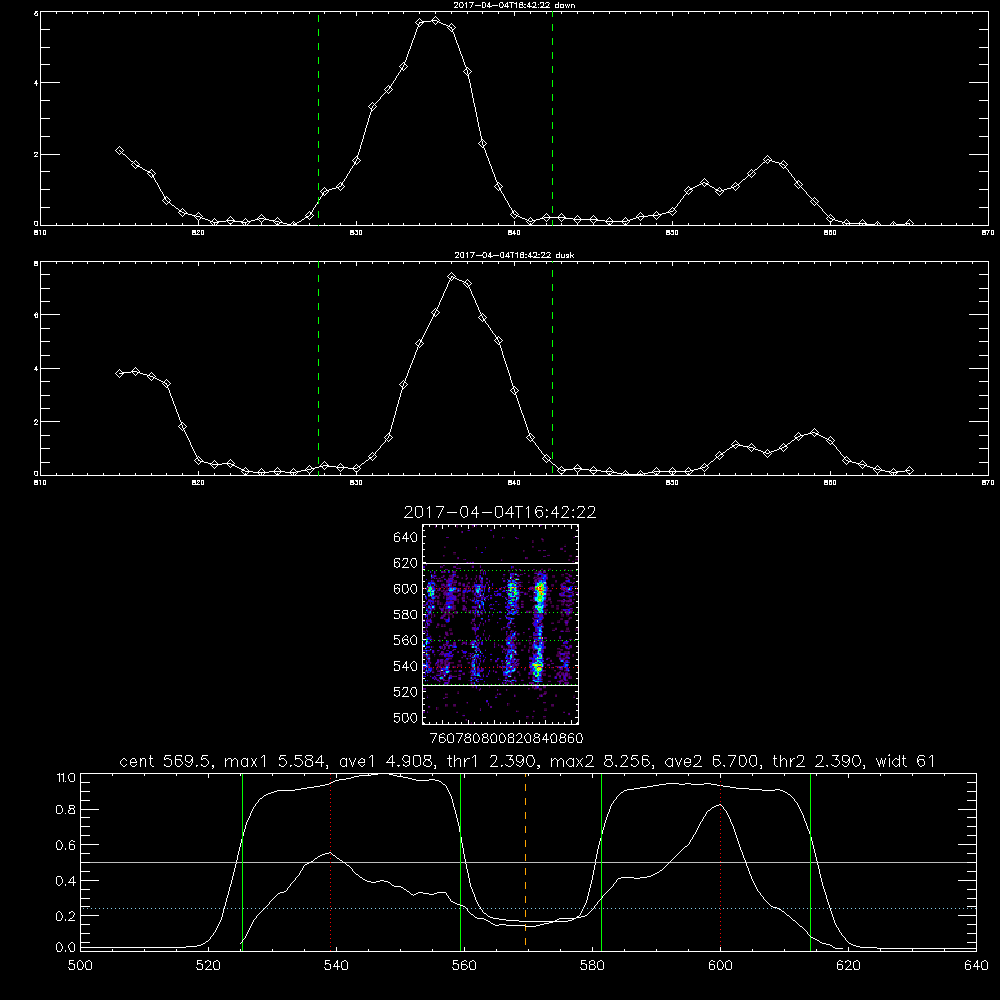Click the '640' label on heatmap y-axis
Viewport: 1000px width, 1000px height.
[406, 538]
